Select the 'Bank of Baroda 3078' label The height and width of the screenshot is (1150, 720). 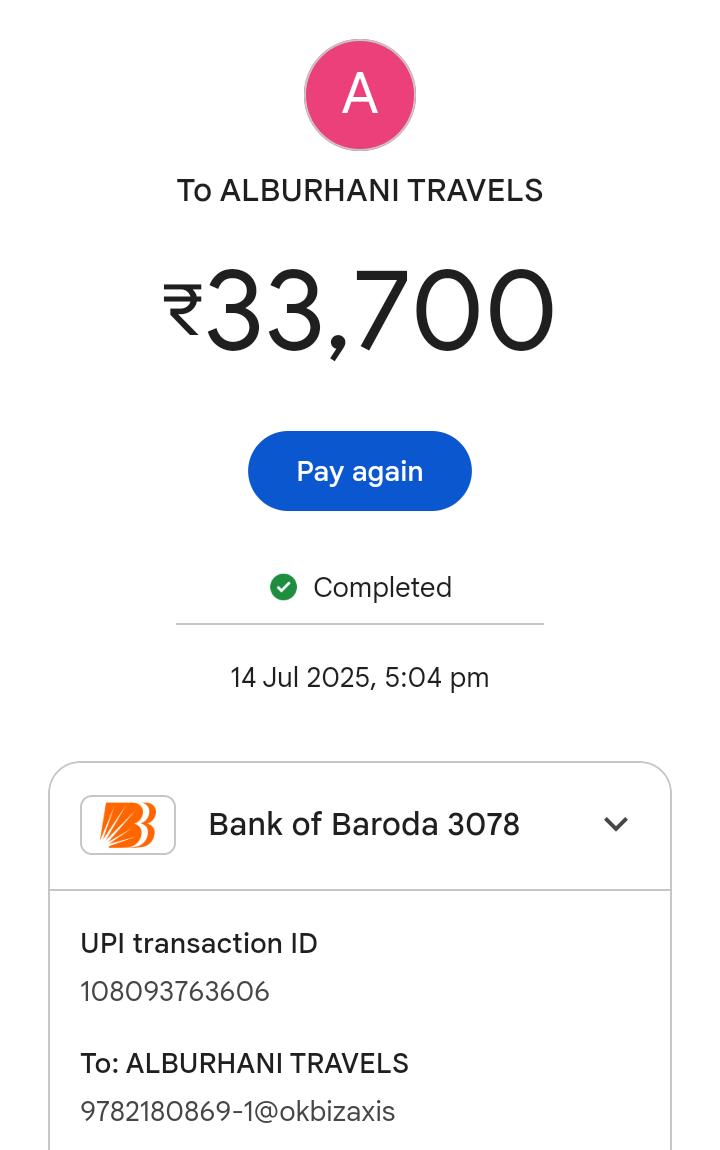tap(364, 825)
